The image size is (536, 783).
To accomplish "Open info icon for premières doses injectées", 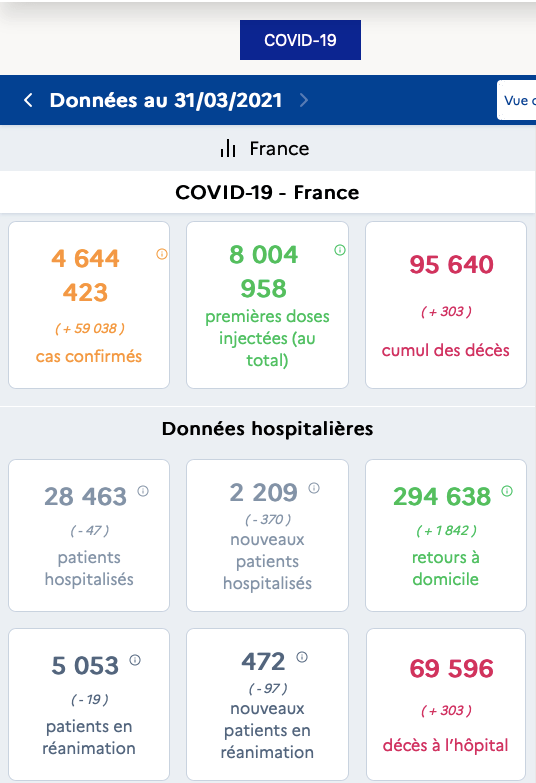I will pyautogui.click(x=340, y=250).
